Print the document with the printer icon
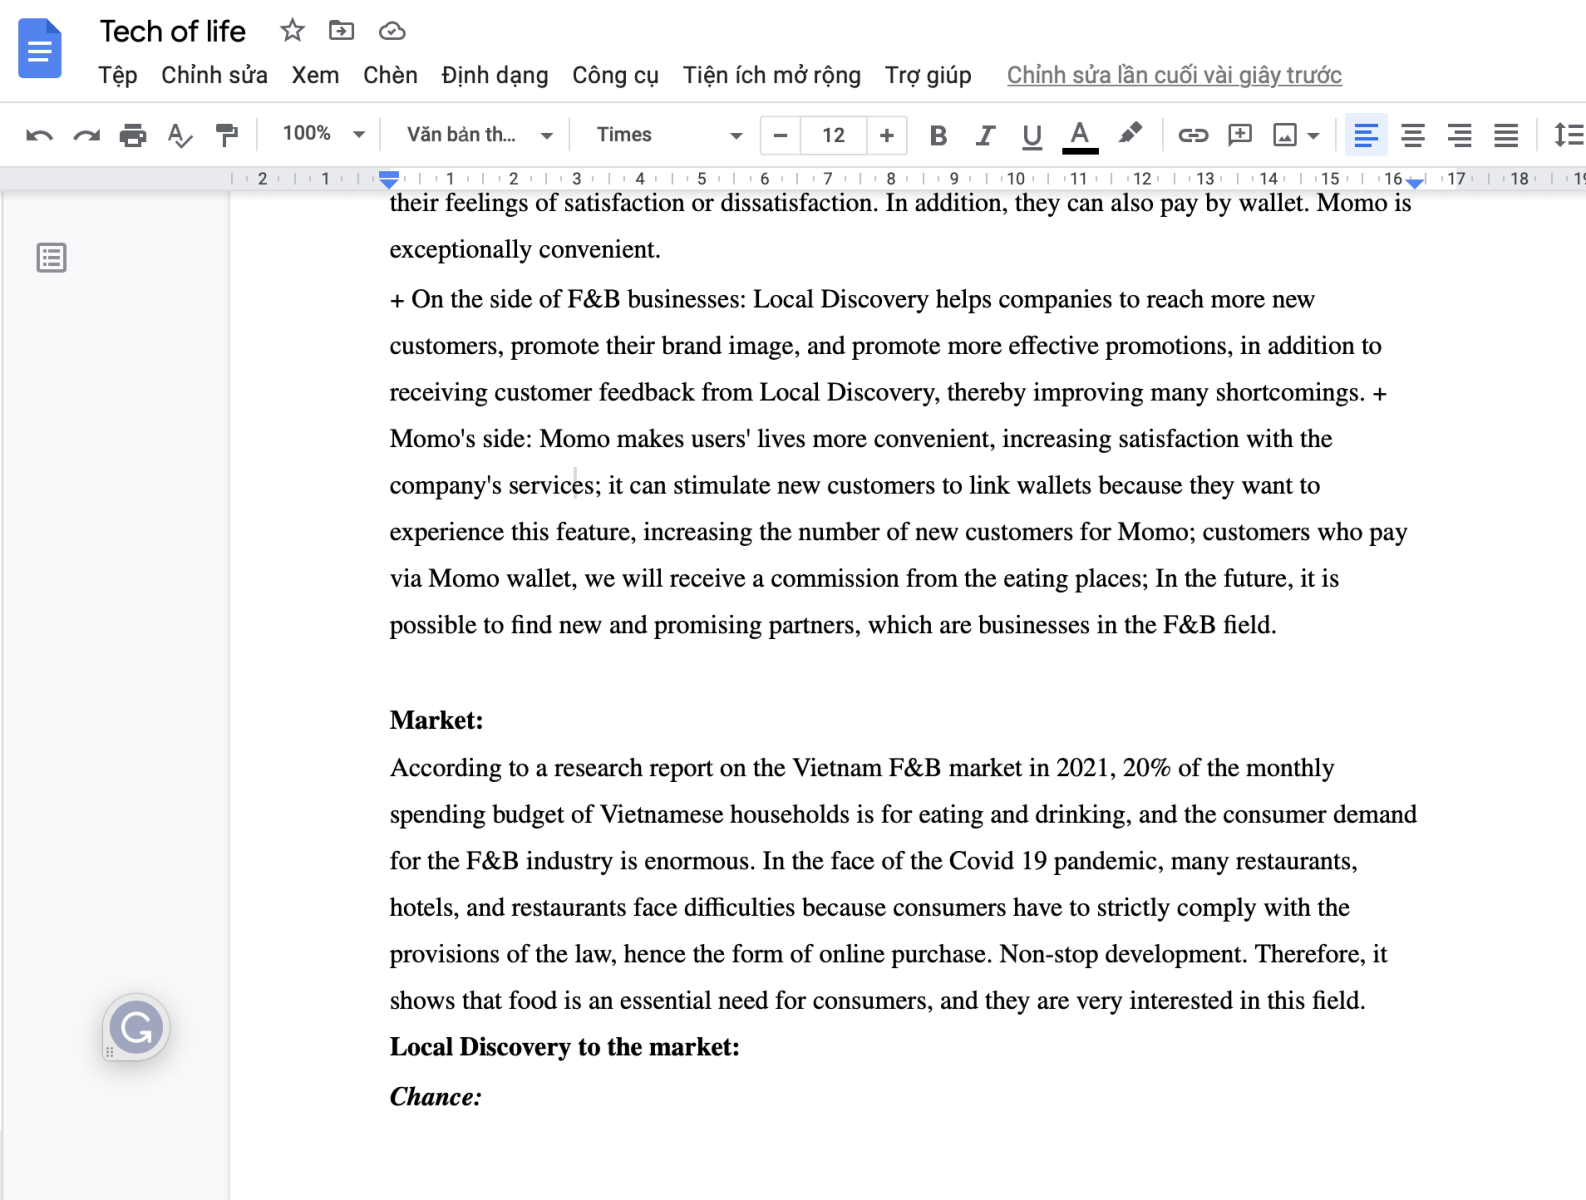Image resolution: width=1586 pixels, height=1200 pixels. [133, 135]
